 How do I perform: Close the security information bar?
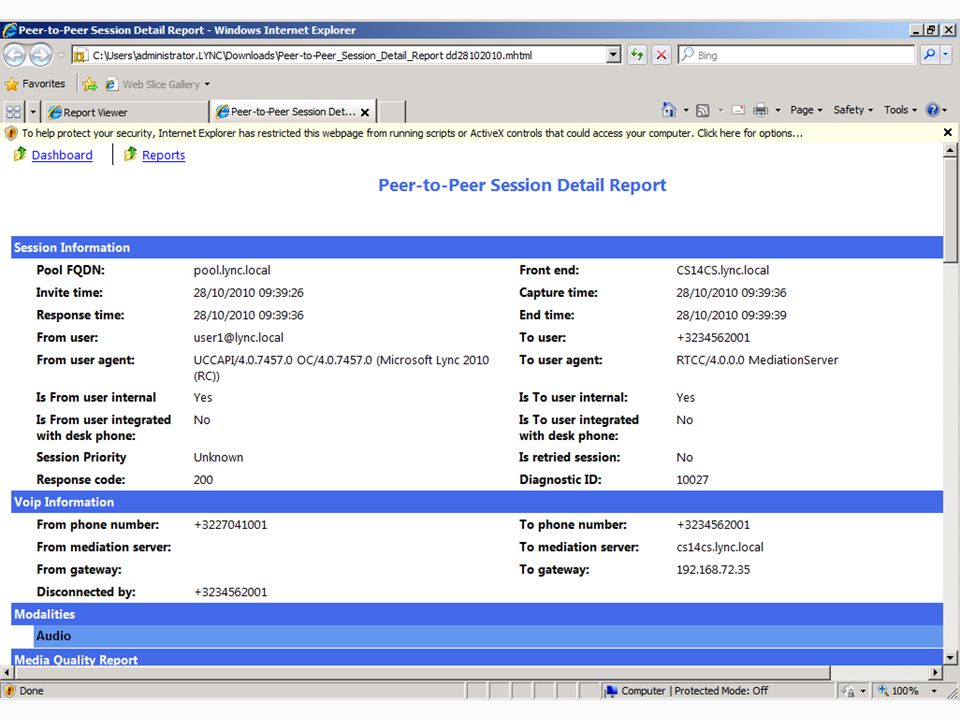pyautogui.click(x=948, y=132)
